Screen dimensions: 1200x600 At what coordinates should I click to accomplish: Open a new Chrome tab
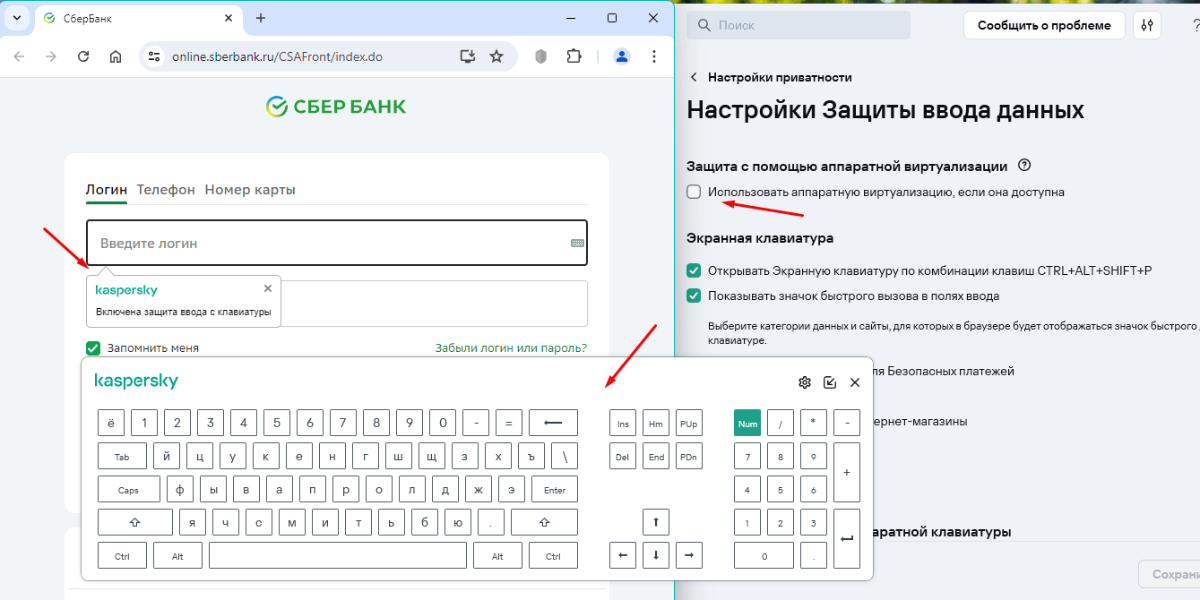261,18
